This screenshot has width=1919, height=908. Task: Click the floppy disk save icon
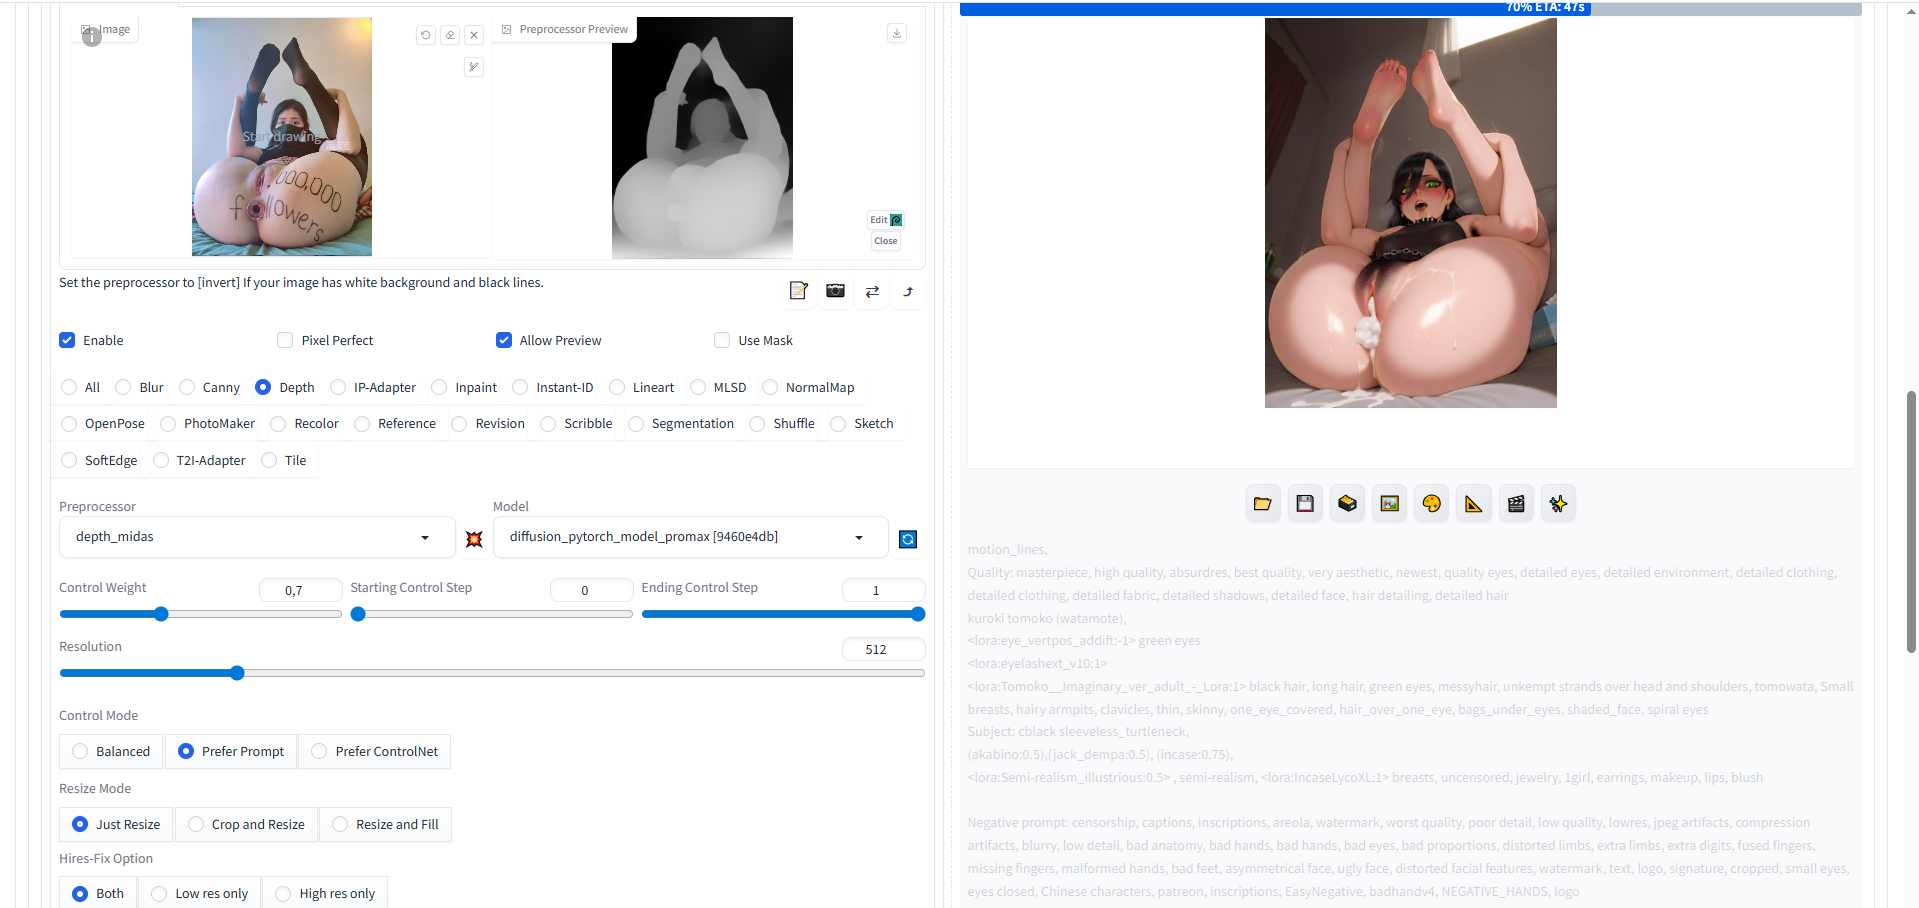[1305, 504]
